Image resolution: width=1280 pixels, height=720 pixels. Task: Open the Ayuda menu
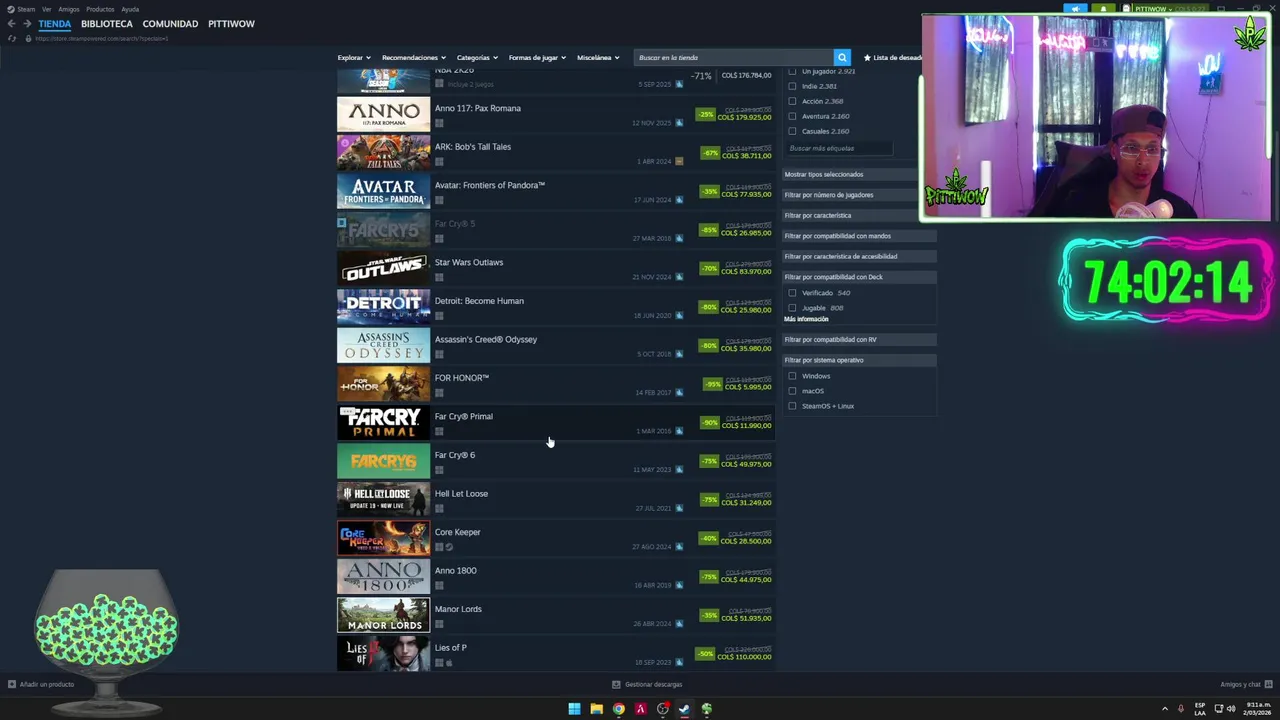click(x=130, y=9)
